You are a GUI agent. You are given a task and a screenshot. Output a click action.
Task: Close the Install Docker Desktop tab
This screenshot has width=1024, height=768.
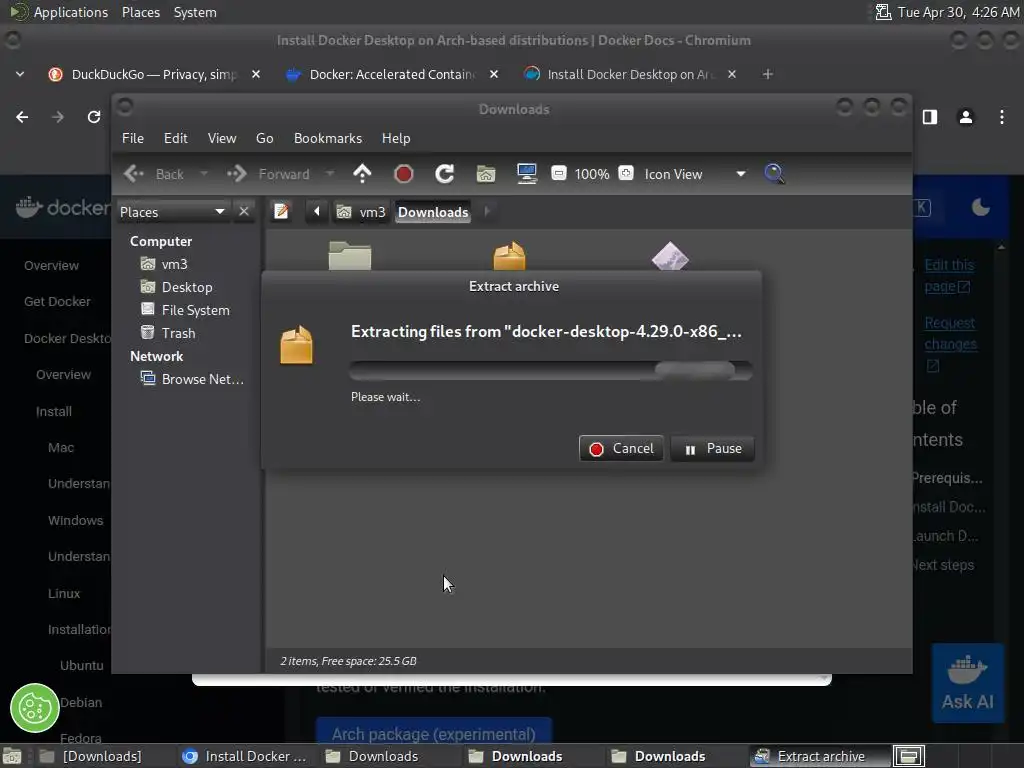[x=732, y=74]
